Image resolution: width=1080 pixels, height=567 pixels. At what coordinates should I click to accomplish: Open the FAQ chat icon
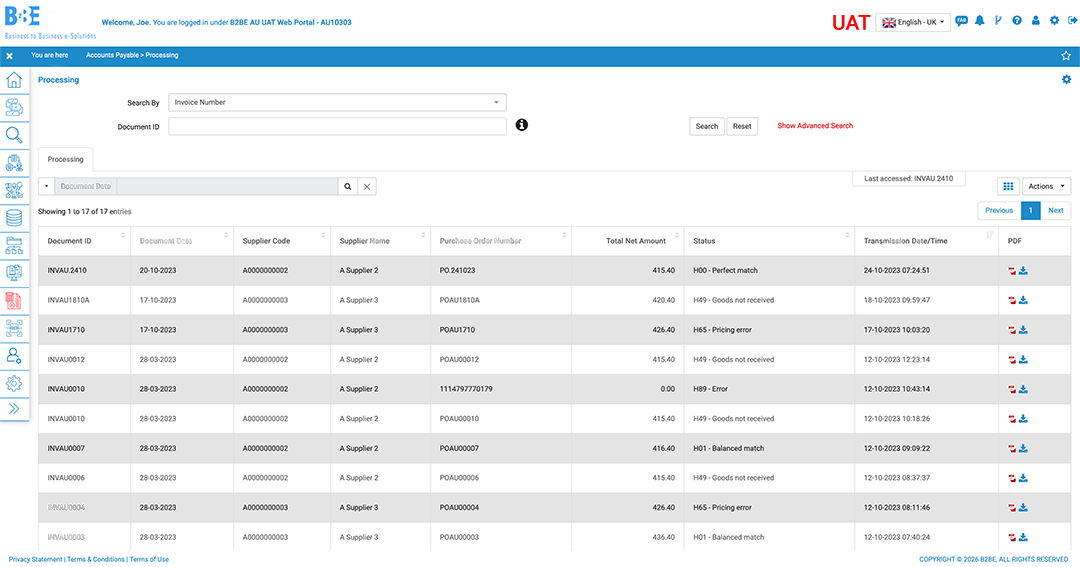961,21
